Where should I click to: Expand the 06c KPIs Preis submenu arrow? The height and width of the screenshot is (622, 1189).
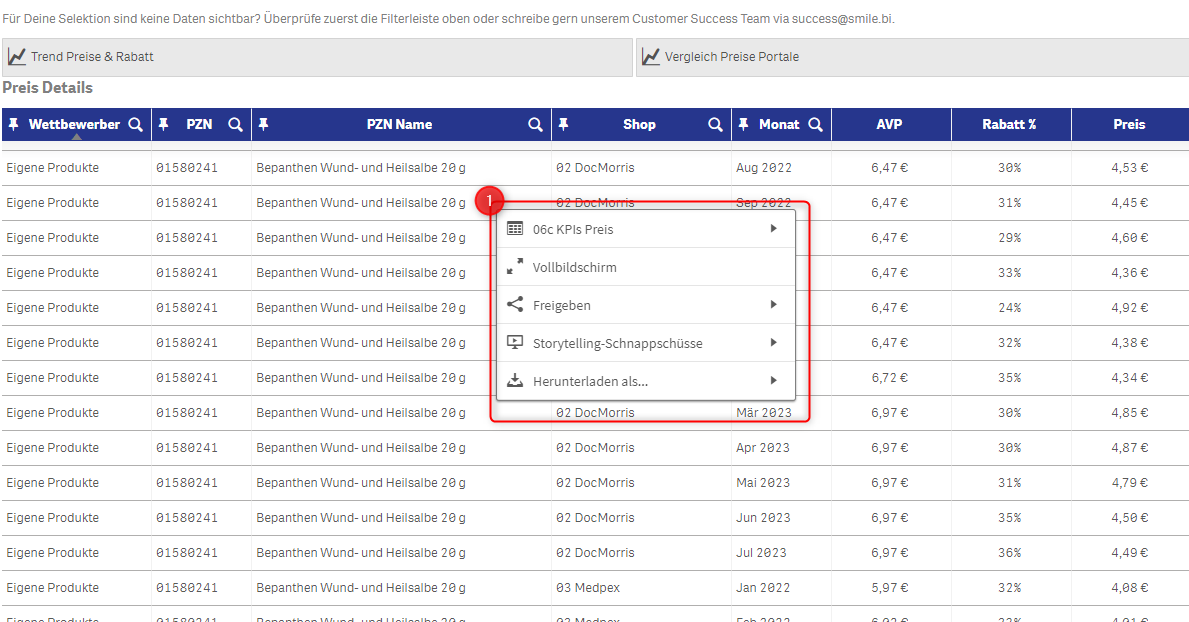click(x=773, y=229)
